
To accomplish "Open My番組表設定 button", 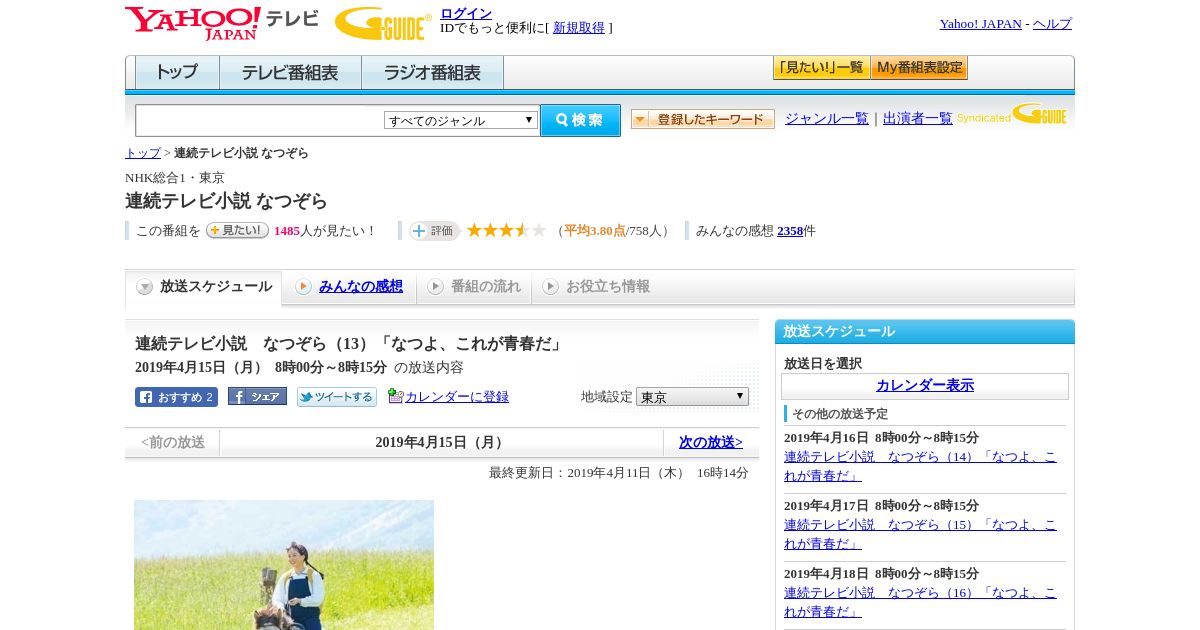I will click(x=919, y=68).
